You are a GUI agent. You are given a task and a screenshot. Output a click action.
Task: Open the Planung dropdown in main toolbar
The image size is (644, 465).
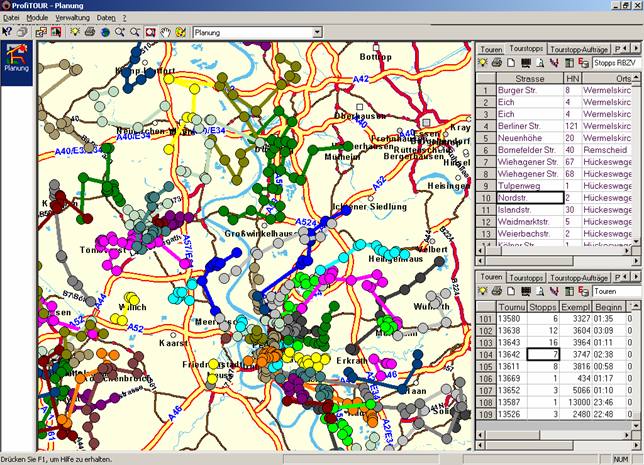(317, 32)
